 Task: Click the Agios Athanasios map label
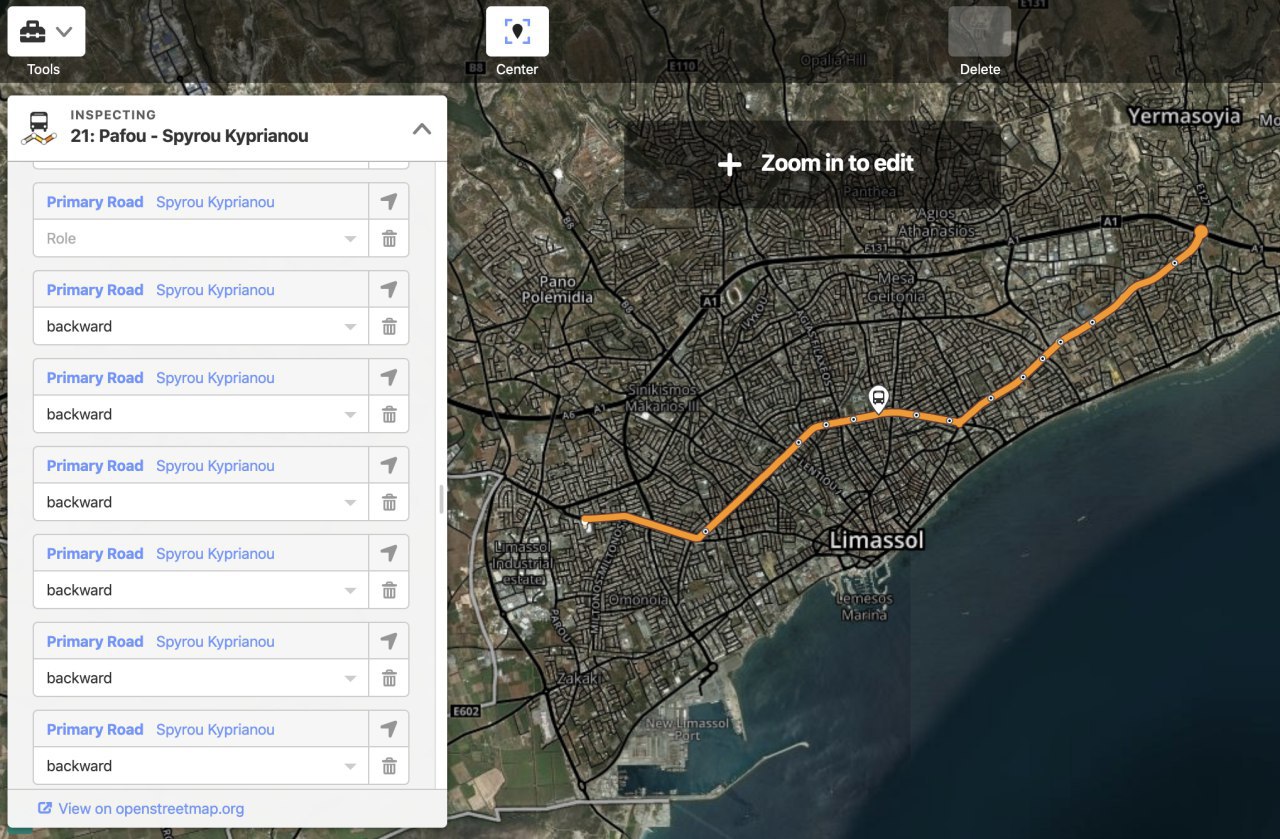(x=936, y=223)
